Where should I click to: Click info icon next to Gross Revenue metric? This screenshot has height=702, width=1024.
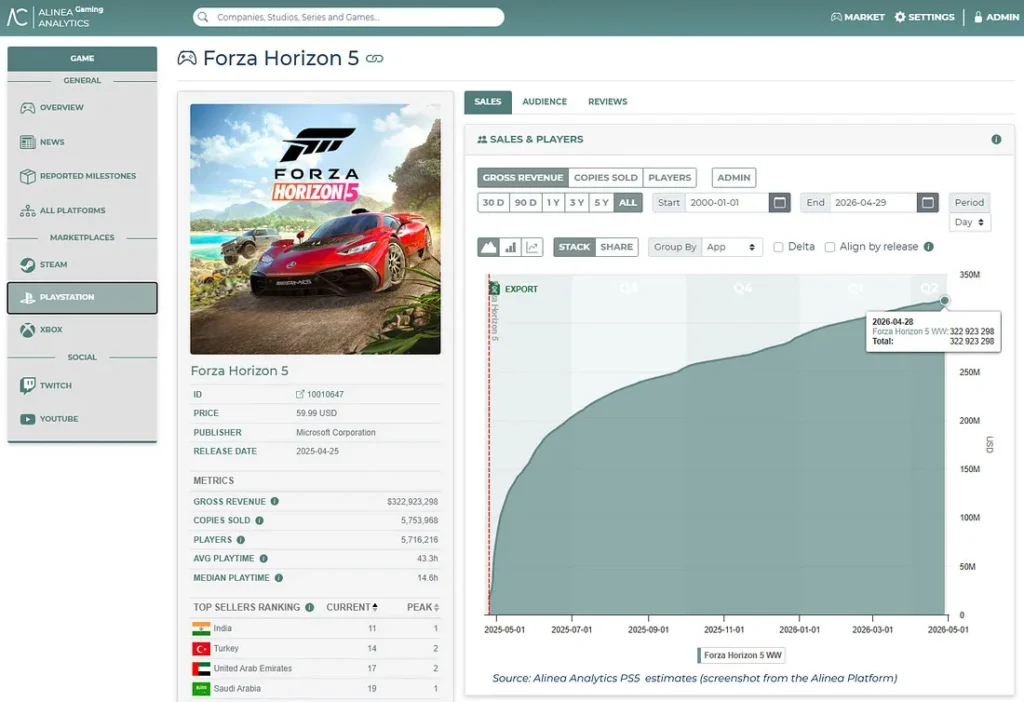274,501
